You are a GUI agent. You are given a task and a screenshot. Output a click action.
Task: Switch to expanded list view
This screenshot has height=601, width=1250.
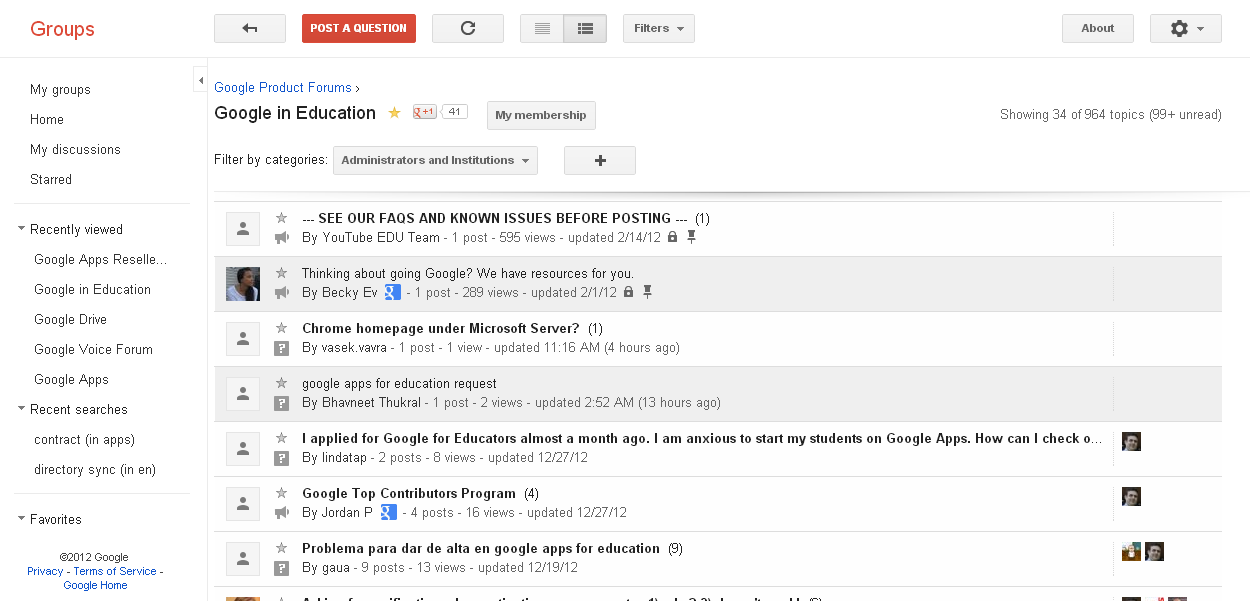coord(585,28)
